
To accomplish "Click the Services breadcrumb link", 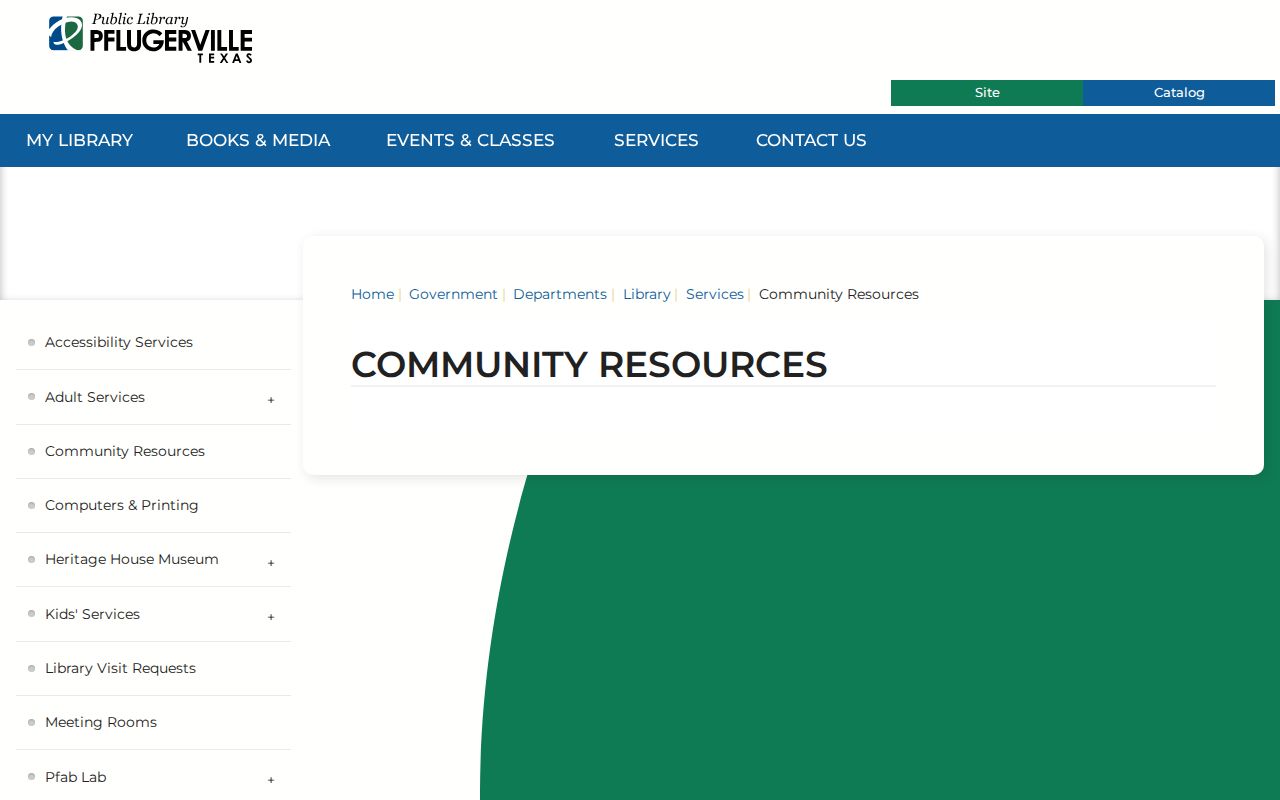I will tap(715, 294).
